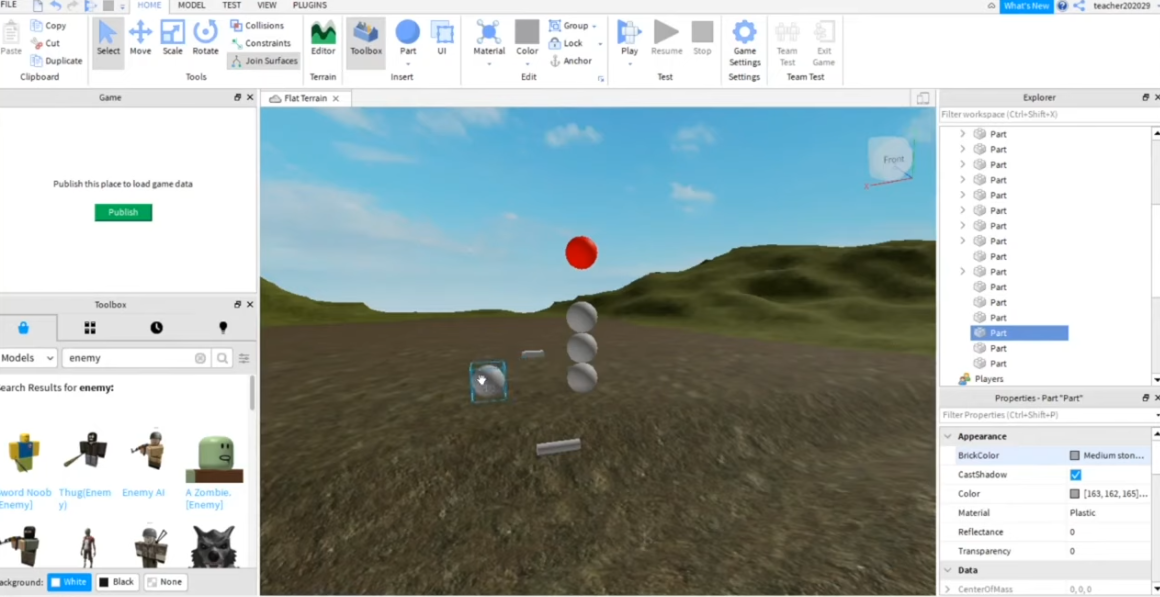Uncheck the CastShadow checkbox
1160x597 pixels.
[1076, 475]
